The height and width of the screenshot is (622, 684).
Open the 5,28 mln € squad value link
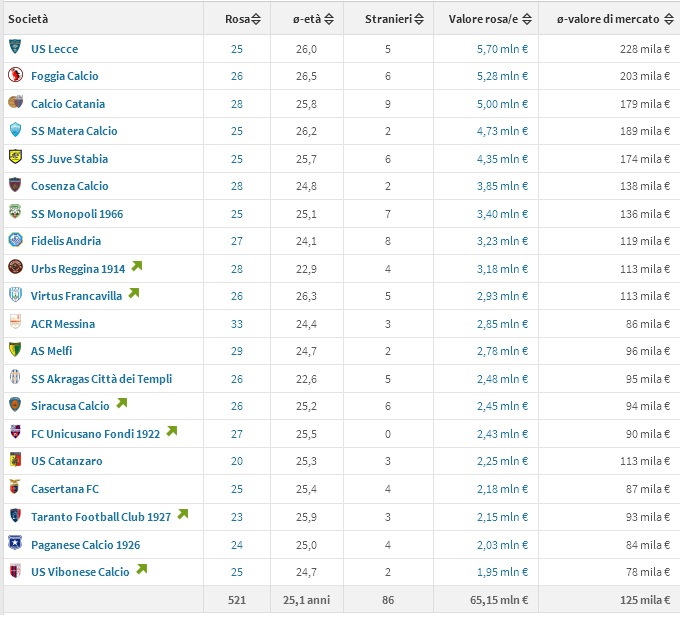(x=502, y=76)
